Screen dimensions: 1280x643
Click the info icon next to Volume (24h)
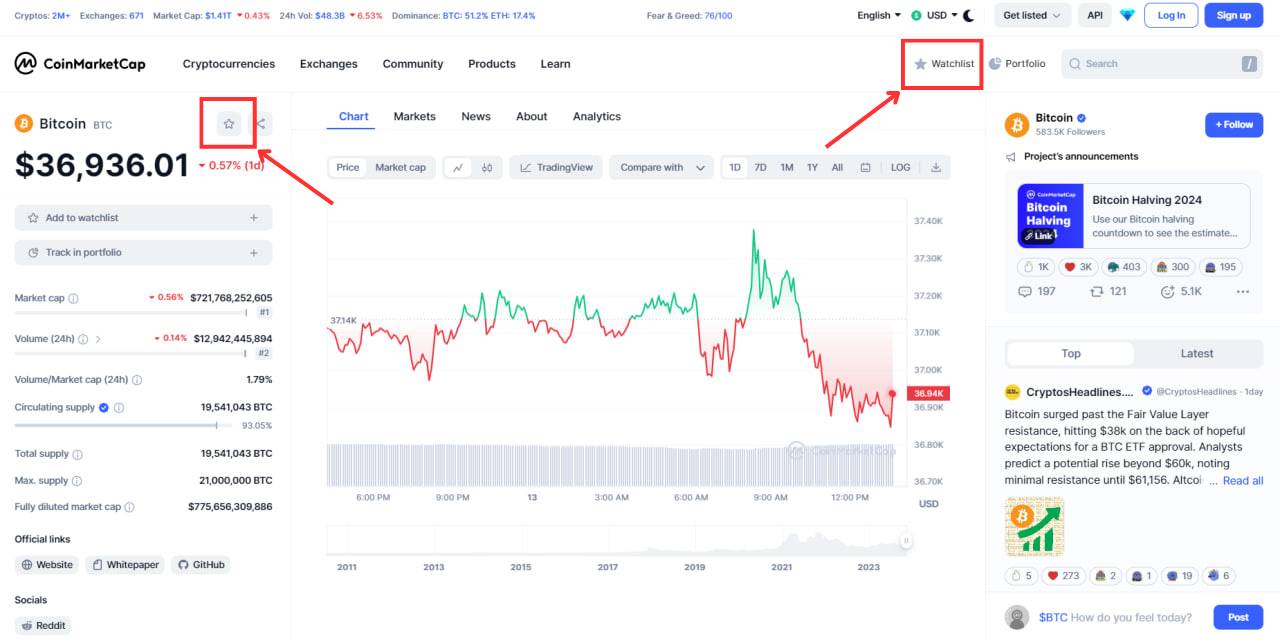pyautogui.click(x=83, y=339)
